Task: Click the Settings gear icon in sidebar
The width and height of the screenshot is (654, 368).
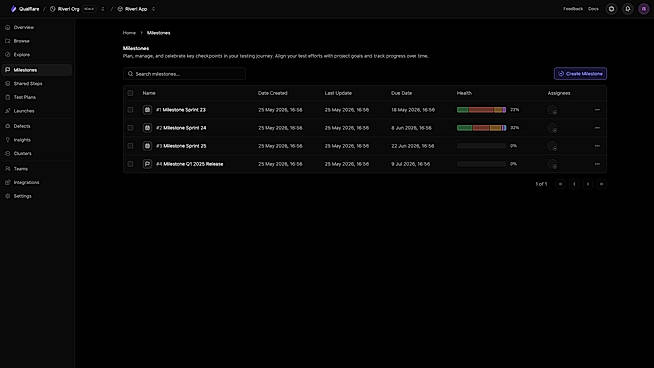Action: coord(8,196)
